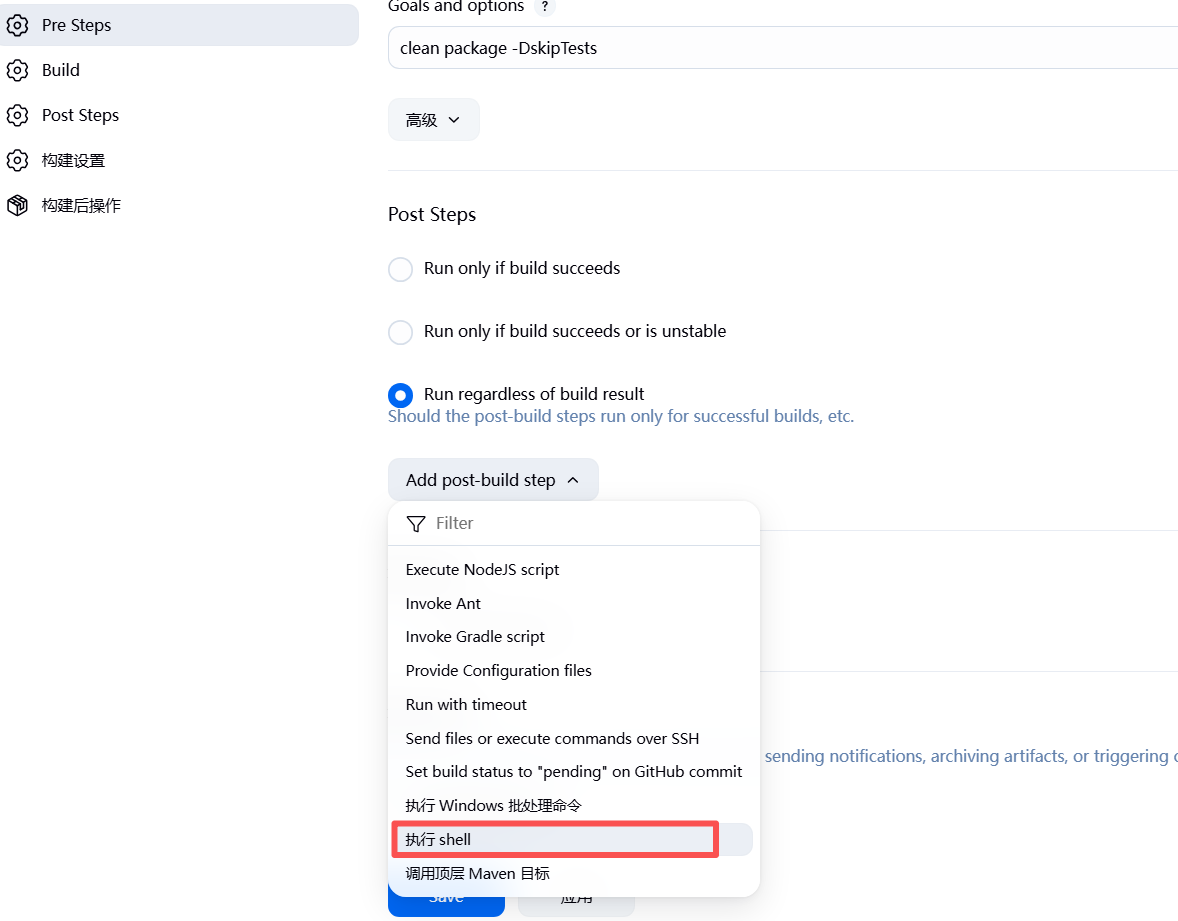This screenshot has width=1178, height=921.
Task: Click the 构建后操作 package icon
Action: click(17, 205)
